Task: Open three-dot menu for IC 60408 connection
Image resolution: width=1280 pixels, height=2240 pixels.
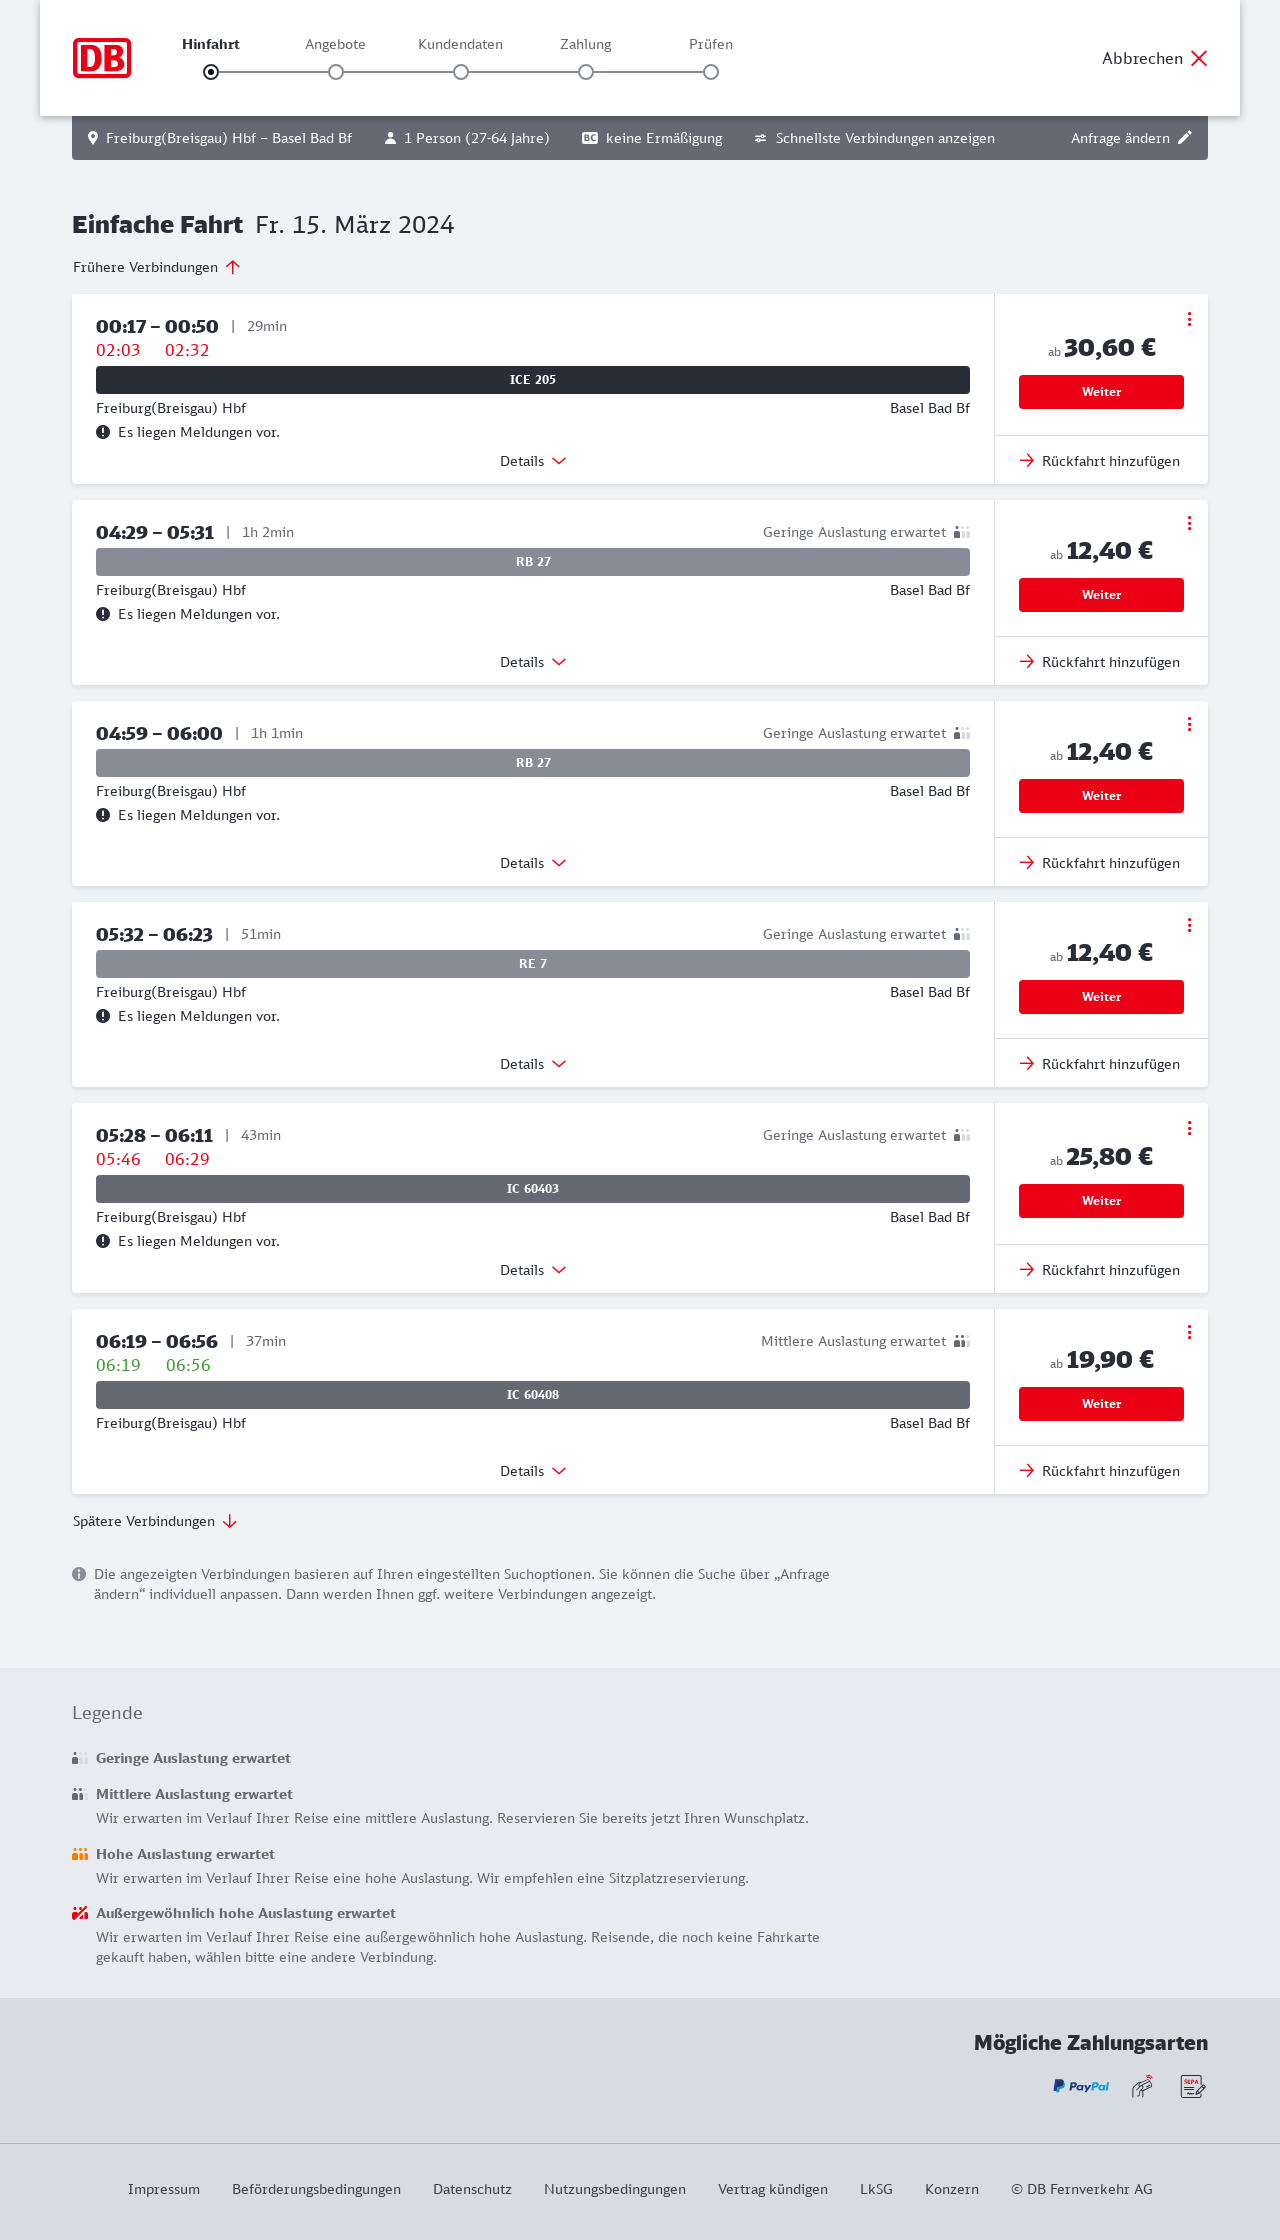Action: pos(1189,1332)
